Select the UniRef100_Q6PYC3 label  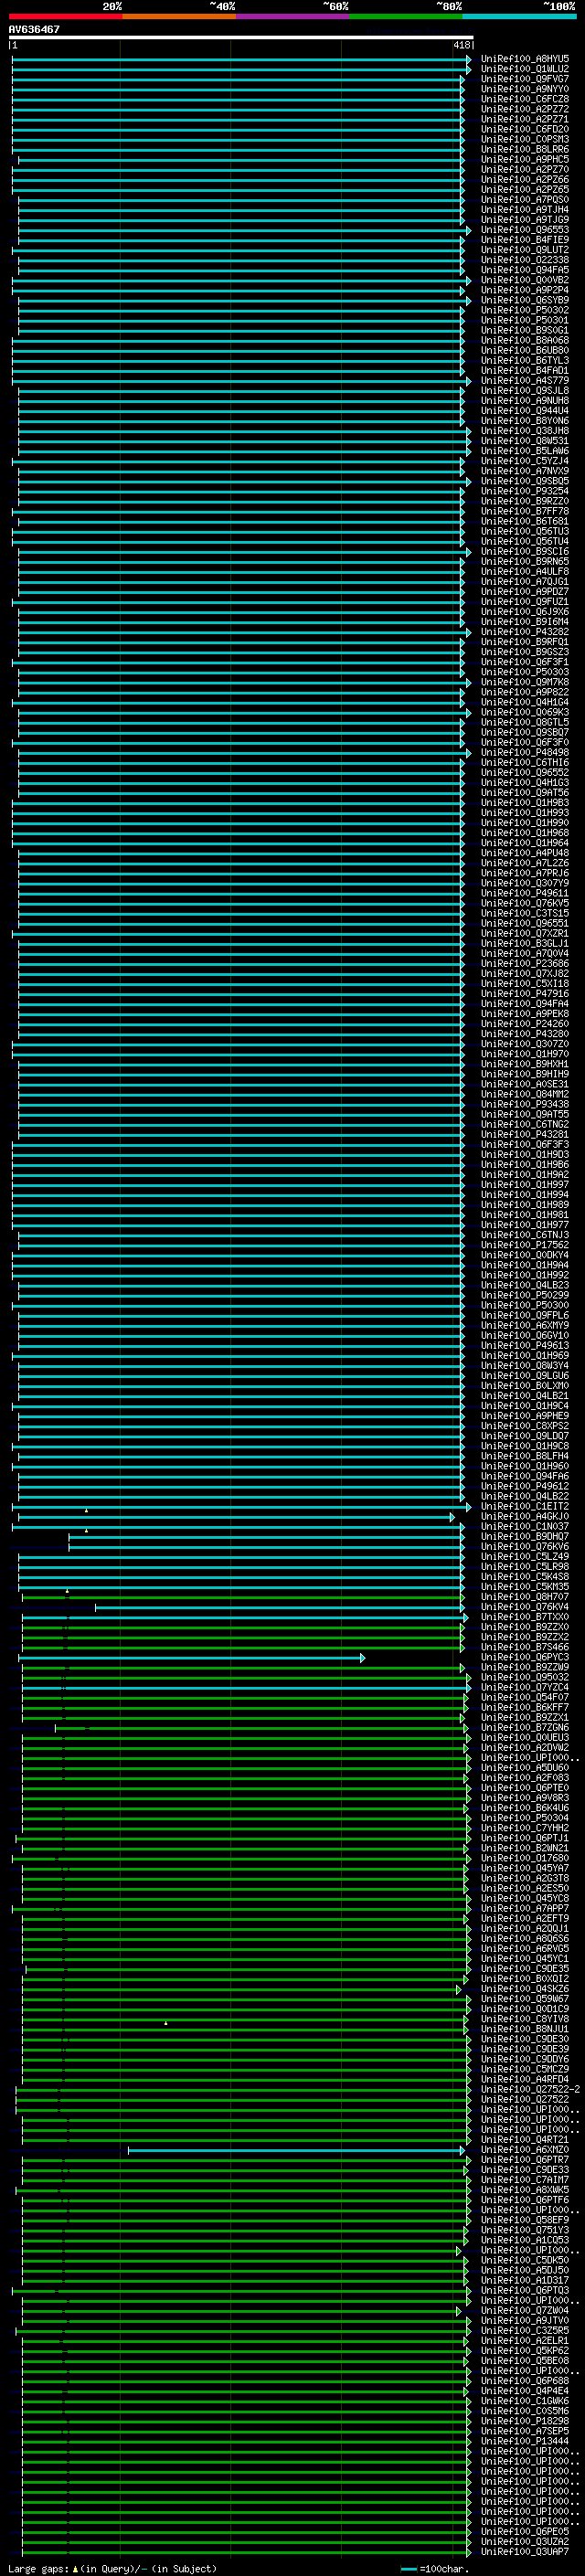[524, 1658]
